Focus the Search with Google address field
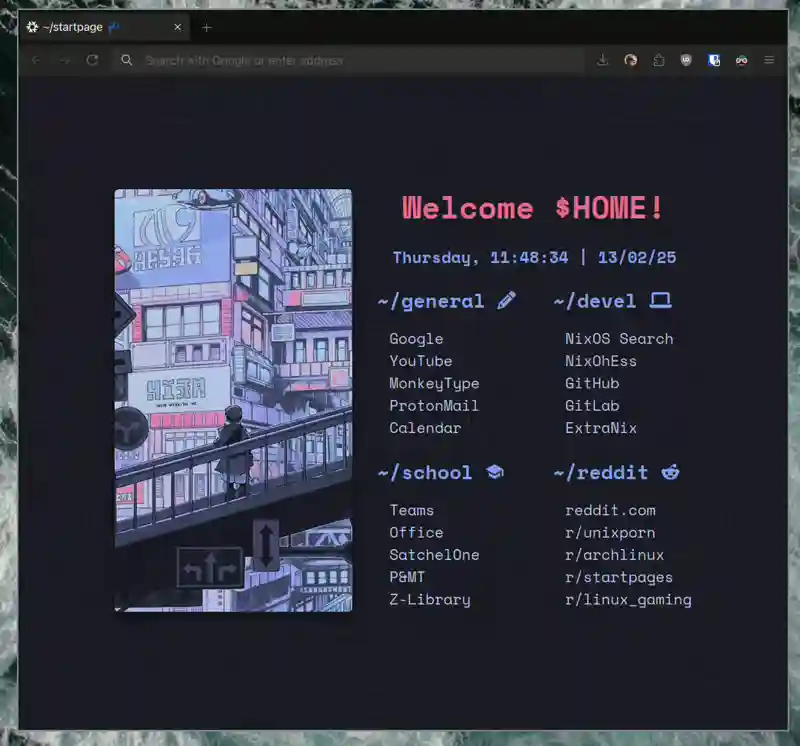The width and height of the screenshot is (800, 746). (347, 60)
